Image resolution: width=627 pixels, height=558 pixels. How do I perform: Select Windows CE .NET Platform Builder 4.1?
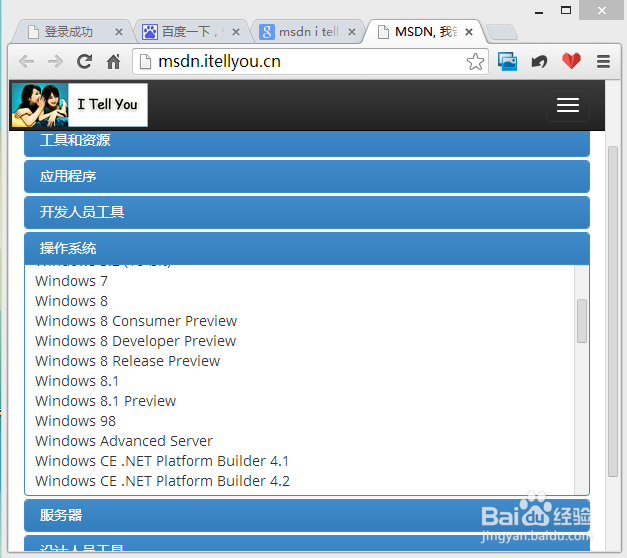tap(162, 461)
